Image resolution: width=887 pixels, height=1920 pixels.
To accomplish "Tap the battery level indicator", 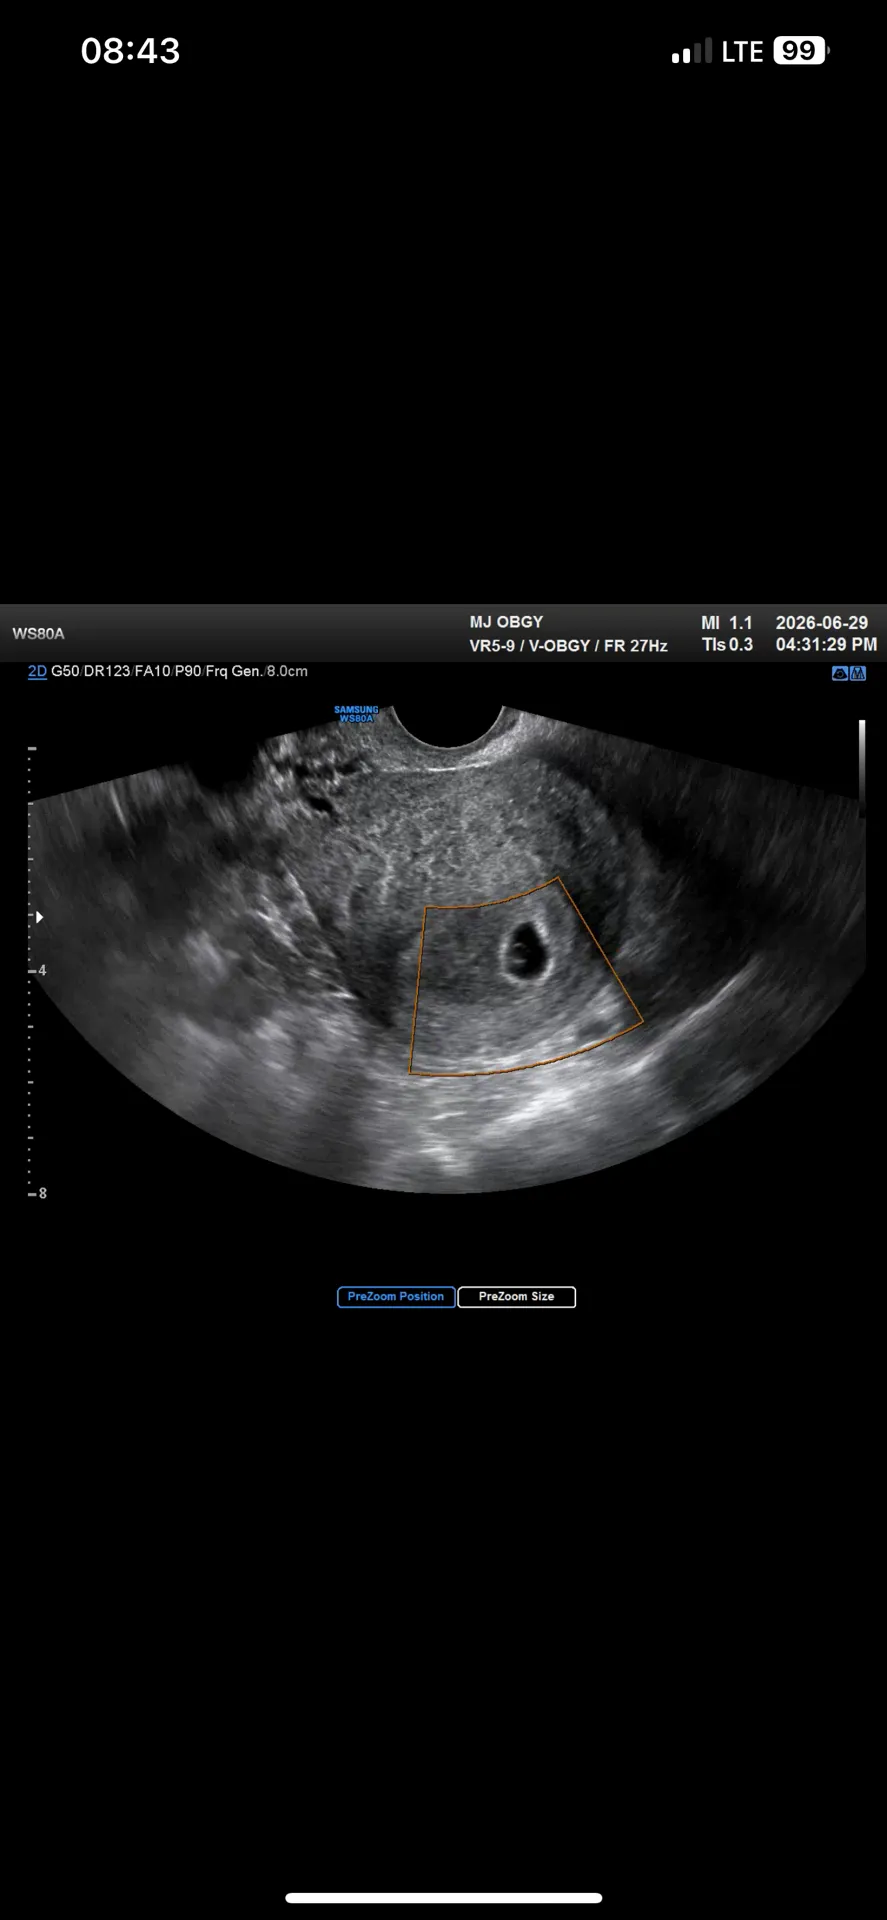I will (x=800, y=51).
